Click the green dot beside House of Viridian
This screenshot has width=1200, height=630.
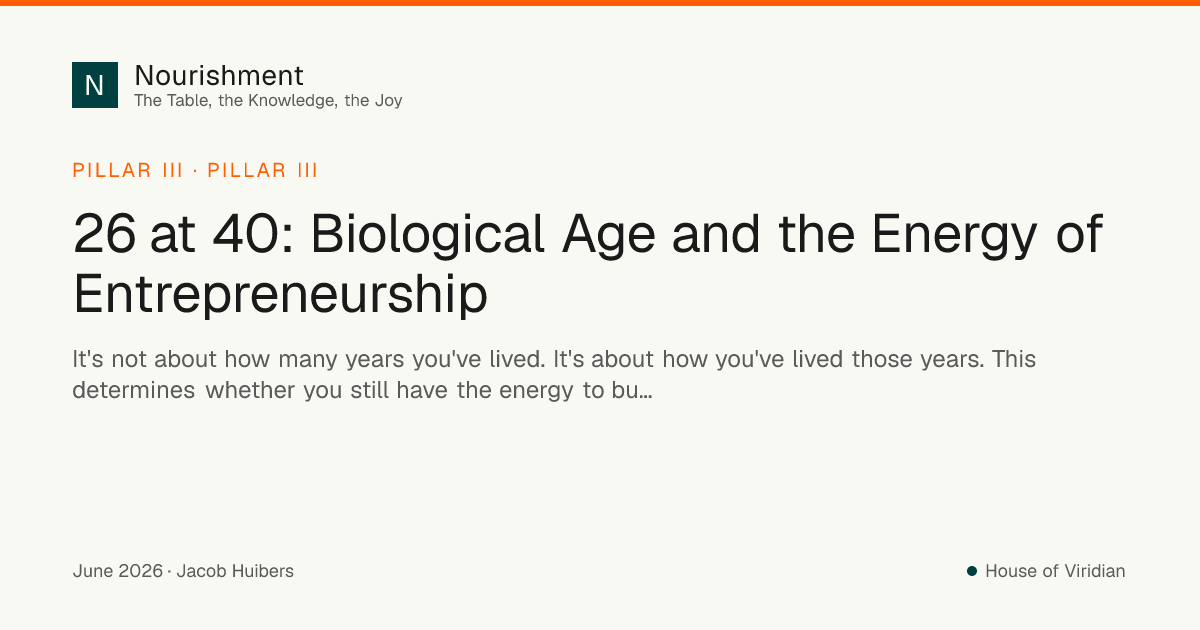[x=971, y=571]
